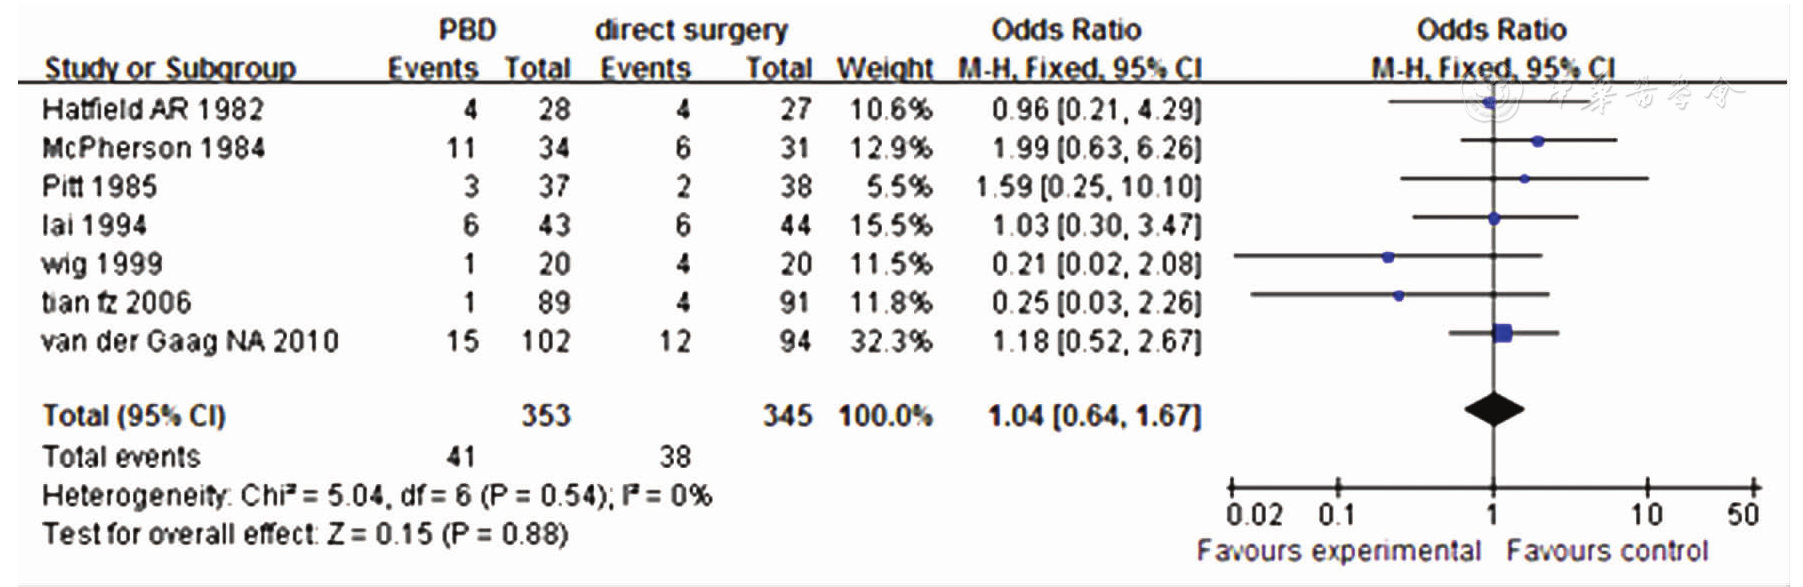Select the Total (95% CI) row label
Screen dimensions: 1803x587
tap(134, 416)
